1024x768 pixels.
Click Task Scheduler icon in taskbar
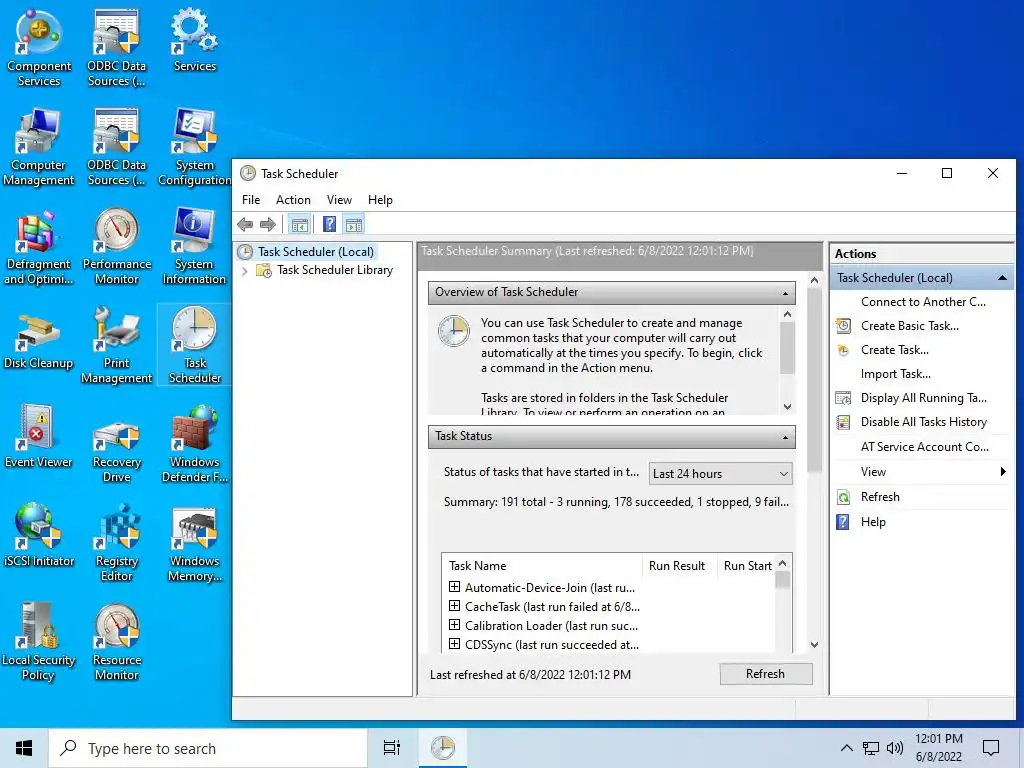pyautogui.click(x=443, y=748)
